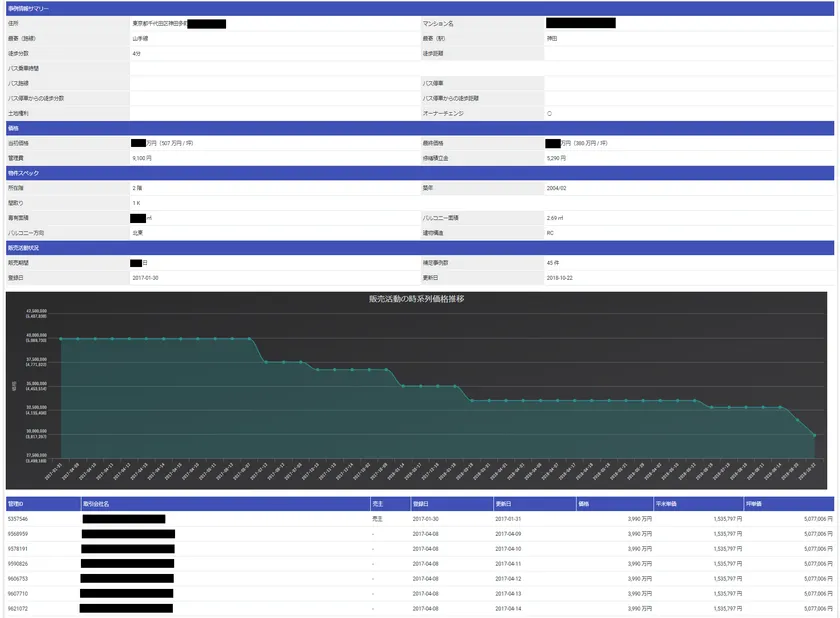Select the update date value 2018-10-22
The width and height of the screenshot is (840, 618).
click(561, 277)
